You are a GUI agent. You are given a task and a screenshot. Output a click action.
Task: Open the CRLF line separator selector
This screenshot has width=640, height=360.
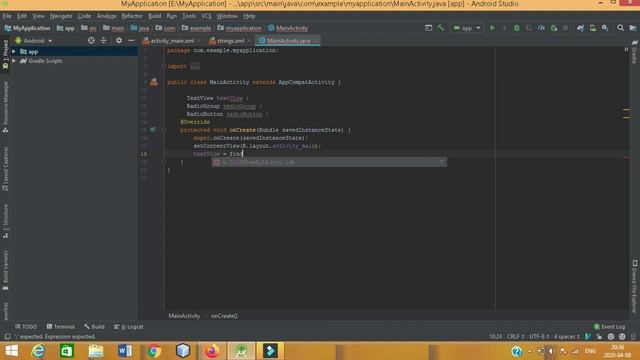click(515, 337)
